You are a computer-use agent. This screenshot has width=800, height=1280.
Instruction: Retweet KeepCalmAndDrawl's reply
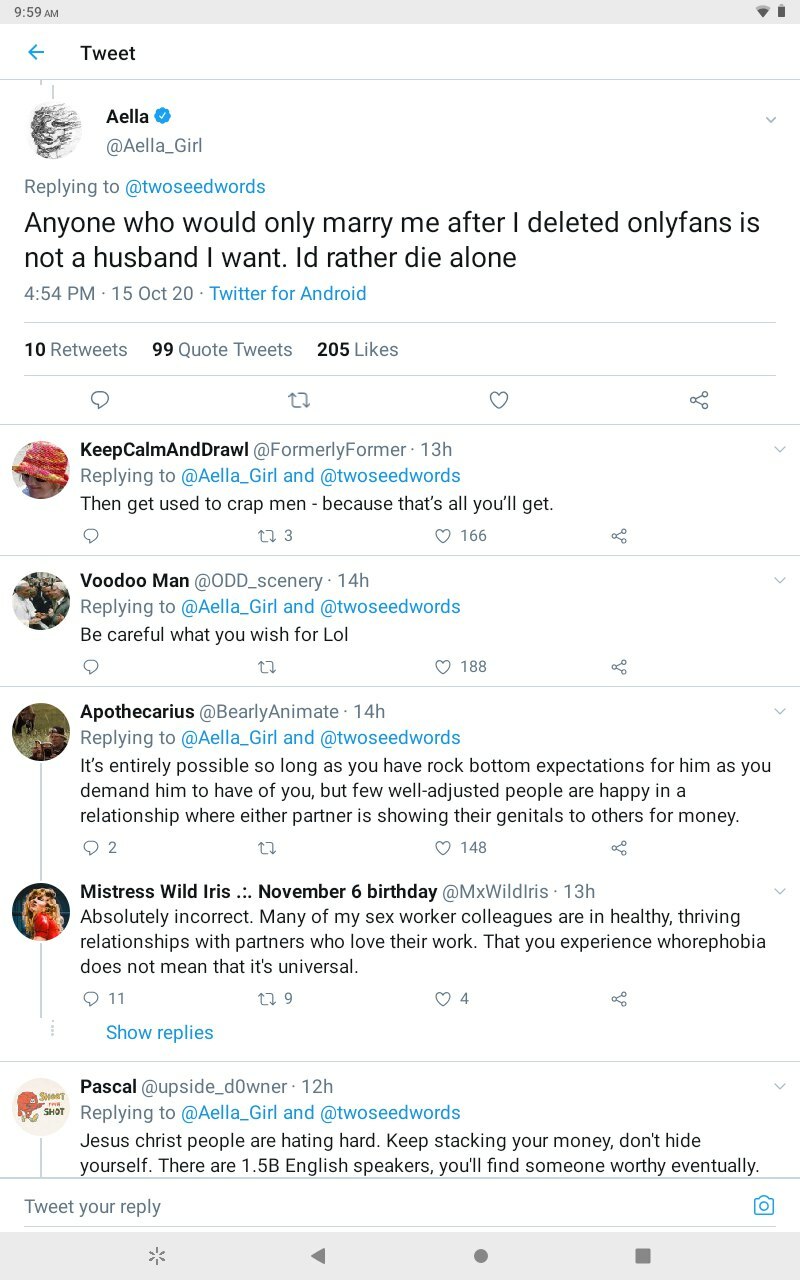click(x=267, y=536)
